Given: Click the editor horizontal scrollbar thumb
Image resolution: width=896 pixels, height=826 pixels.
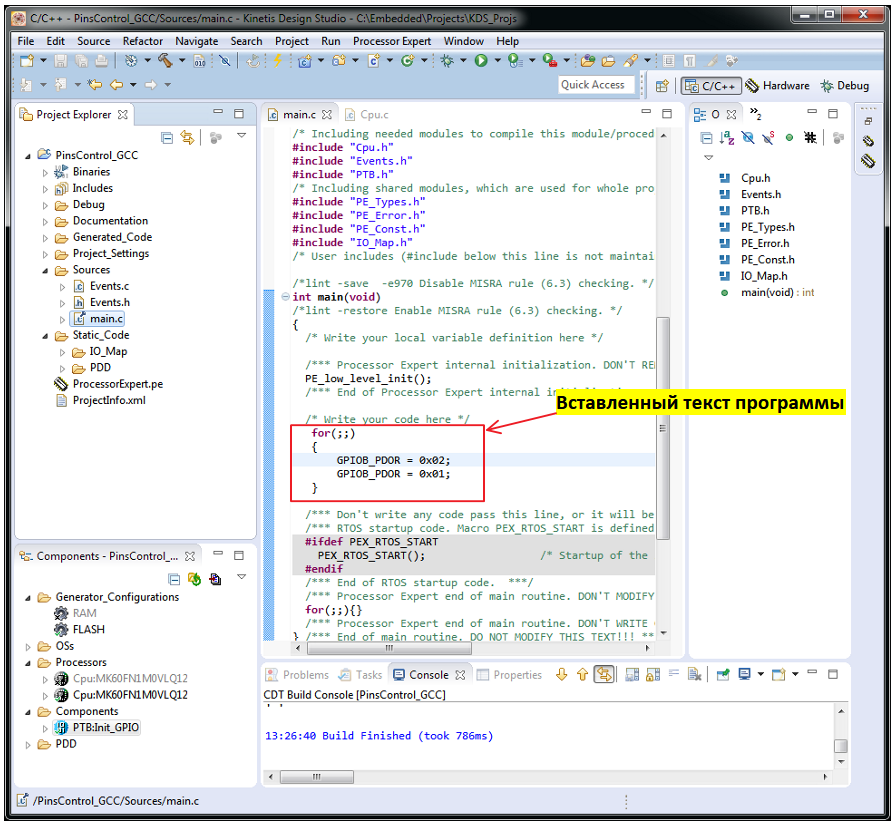Looking at the screenshot, I should (x=389, y=648).
